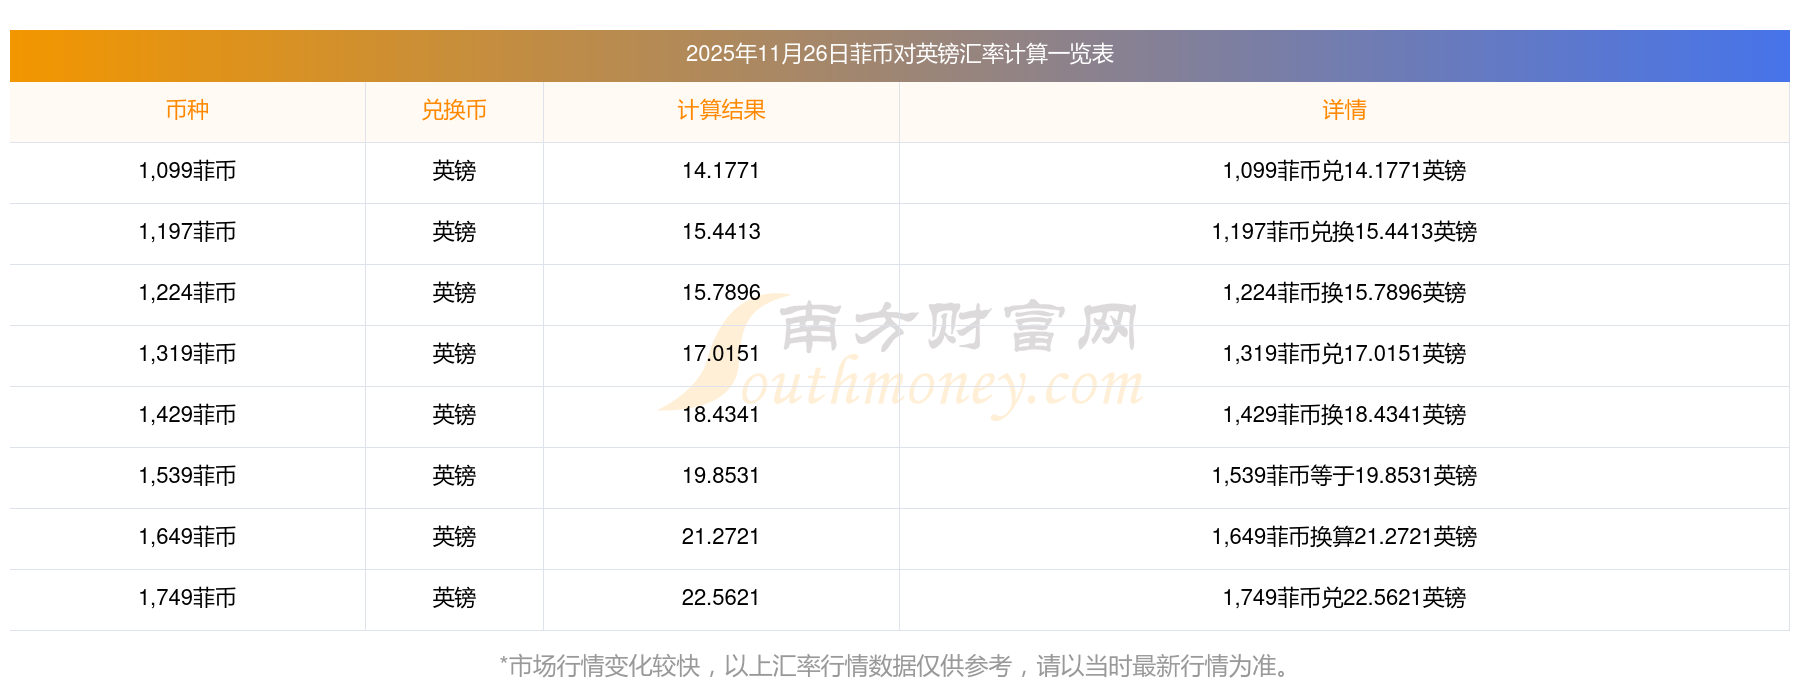This screenshot has height=697, width=1800.
Task: Select the 1,099菲币 cell
Action: [x=187, y=171]
